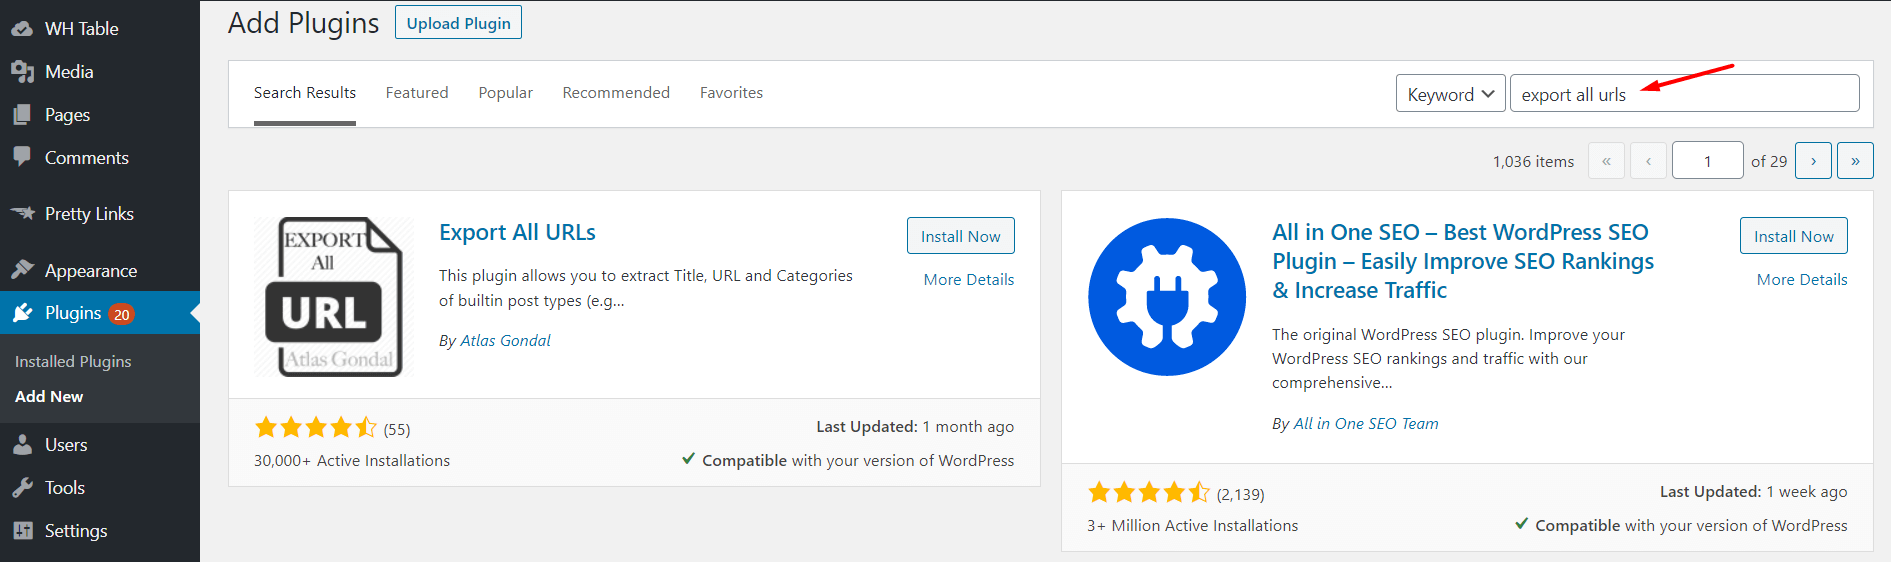Switch to Featured tab
This screenshot has width=1891, height=562.
(417, 92)
